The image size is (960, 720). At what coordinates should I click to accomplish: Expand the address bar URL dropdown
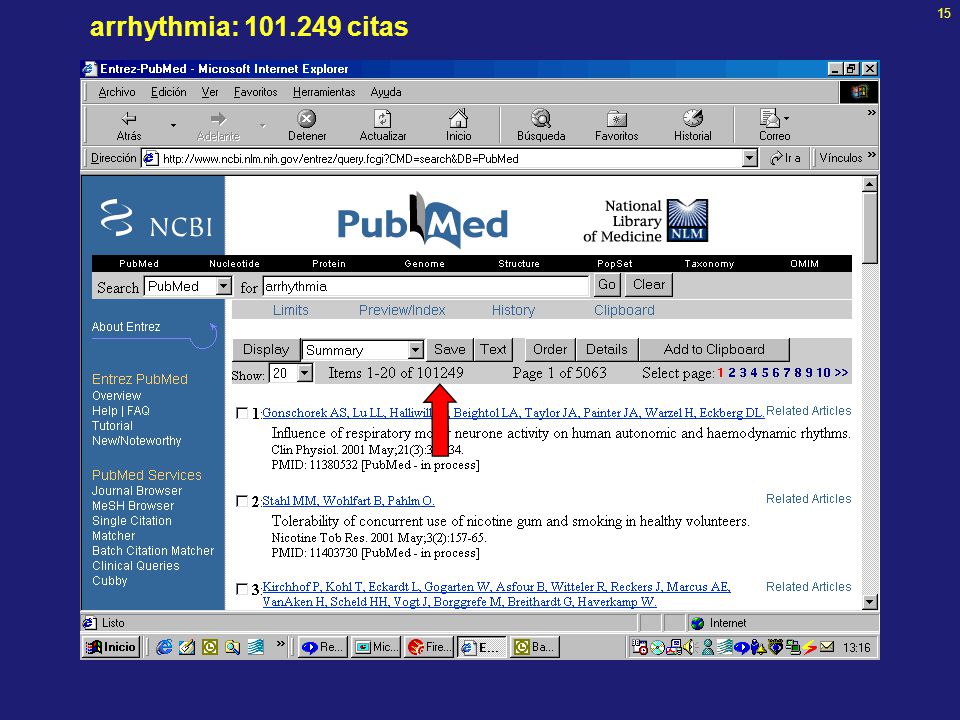coord(749,158)
